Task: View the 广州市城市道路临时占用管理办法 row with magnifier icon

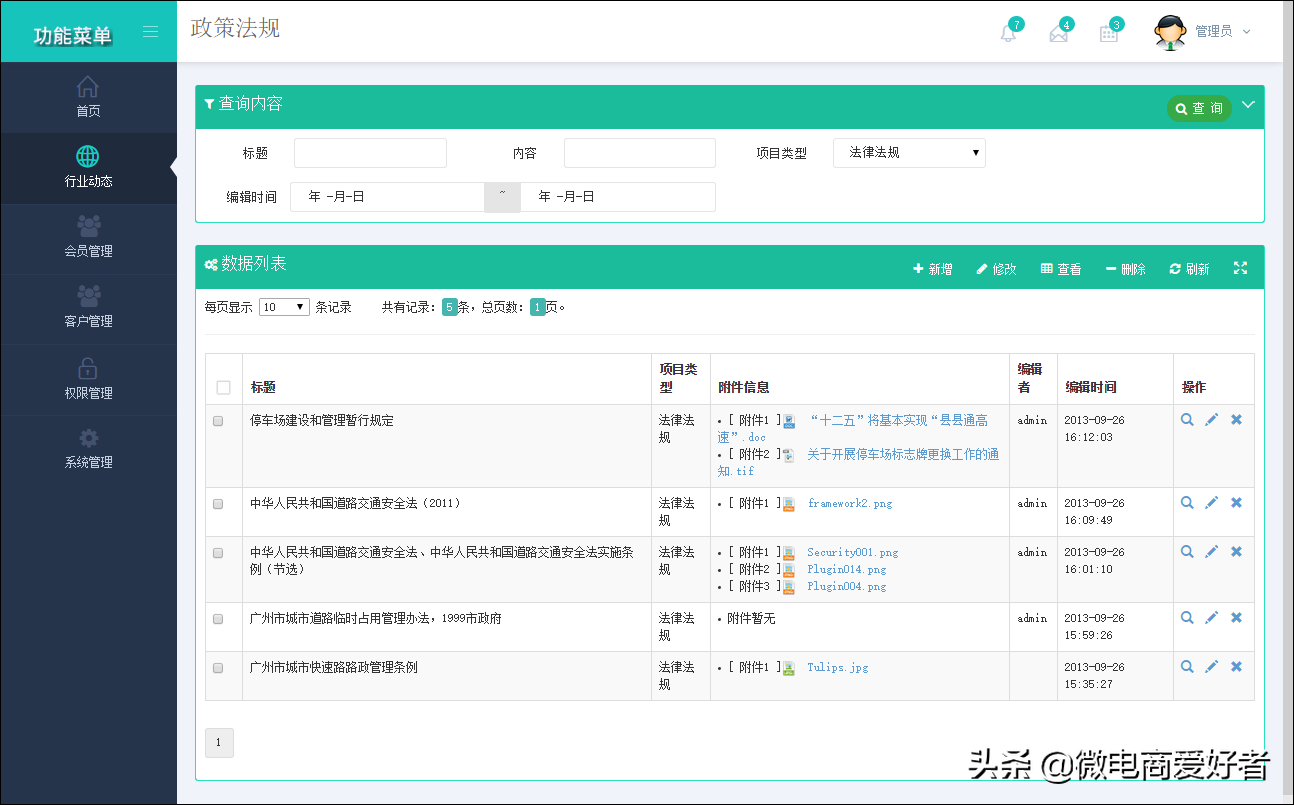Action: [x=1187, y=618]
